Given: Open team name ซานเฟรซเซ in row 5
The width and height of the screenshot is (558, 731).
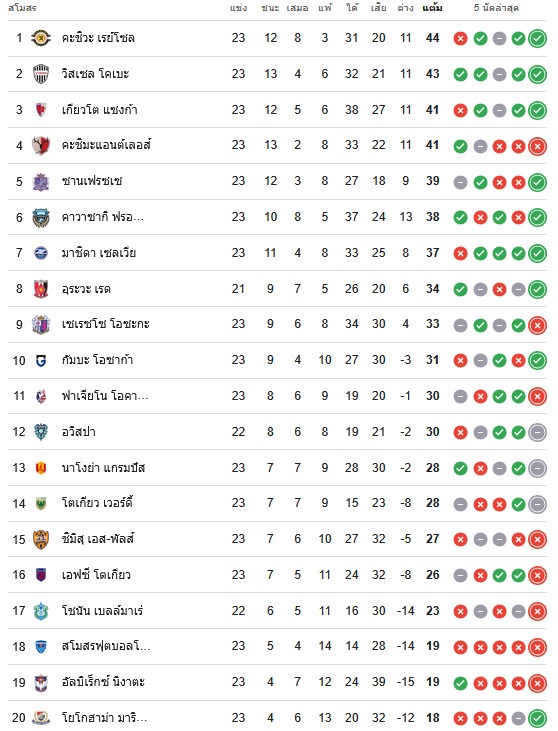Looking at the screenshot, I should [x=92, y=181].
